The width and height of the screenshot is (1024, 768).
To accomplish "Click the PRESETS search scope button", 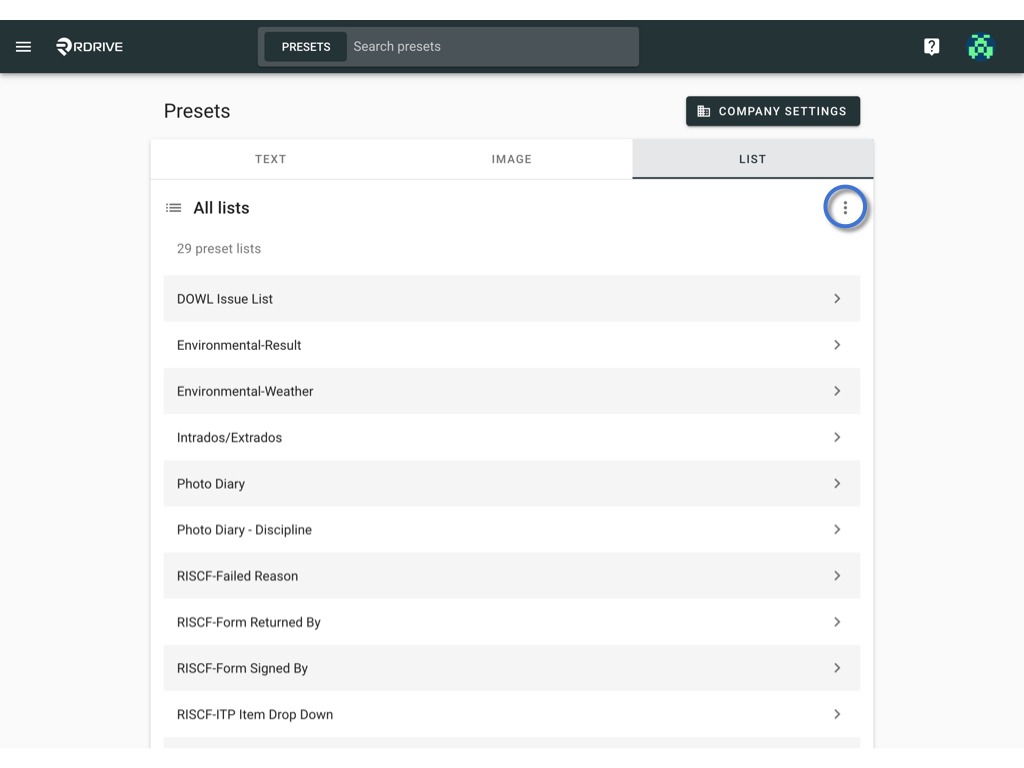I will click(306, 46).
